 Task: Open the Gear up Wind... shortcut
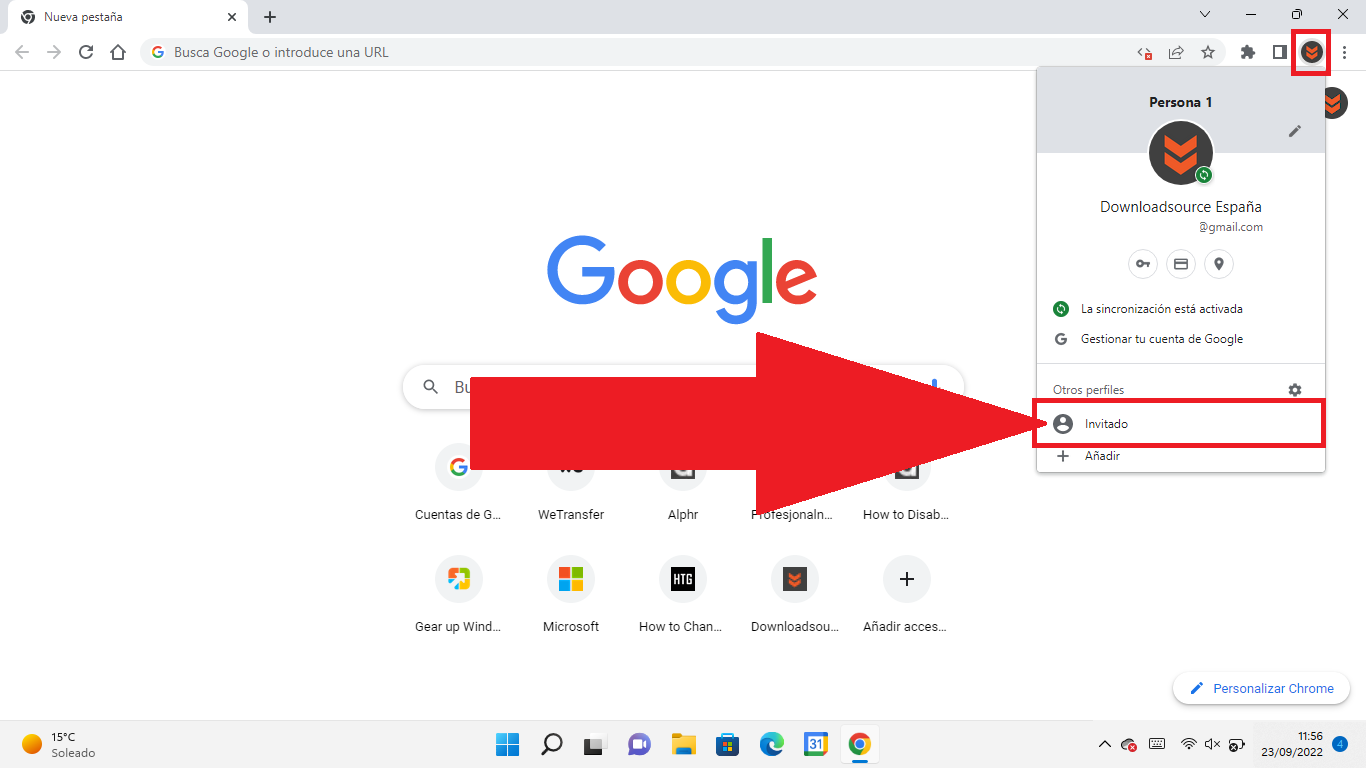[x=459, y=596]
